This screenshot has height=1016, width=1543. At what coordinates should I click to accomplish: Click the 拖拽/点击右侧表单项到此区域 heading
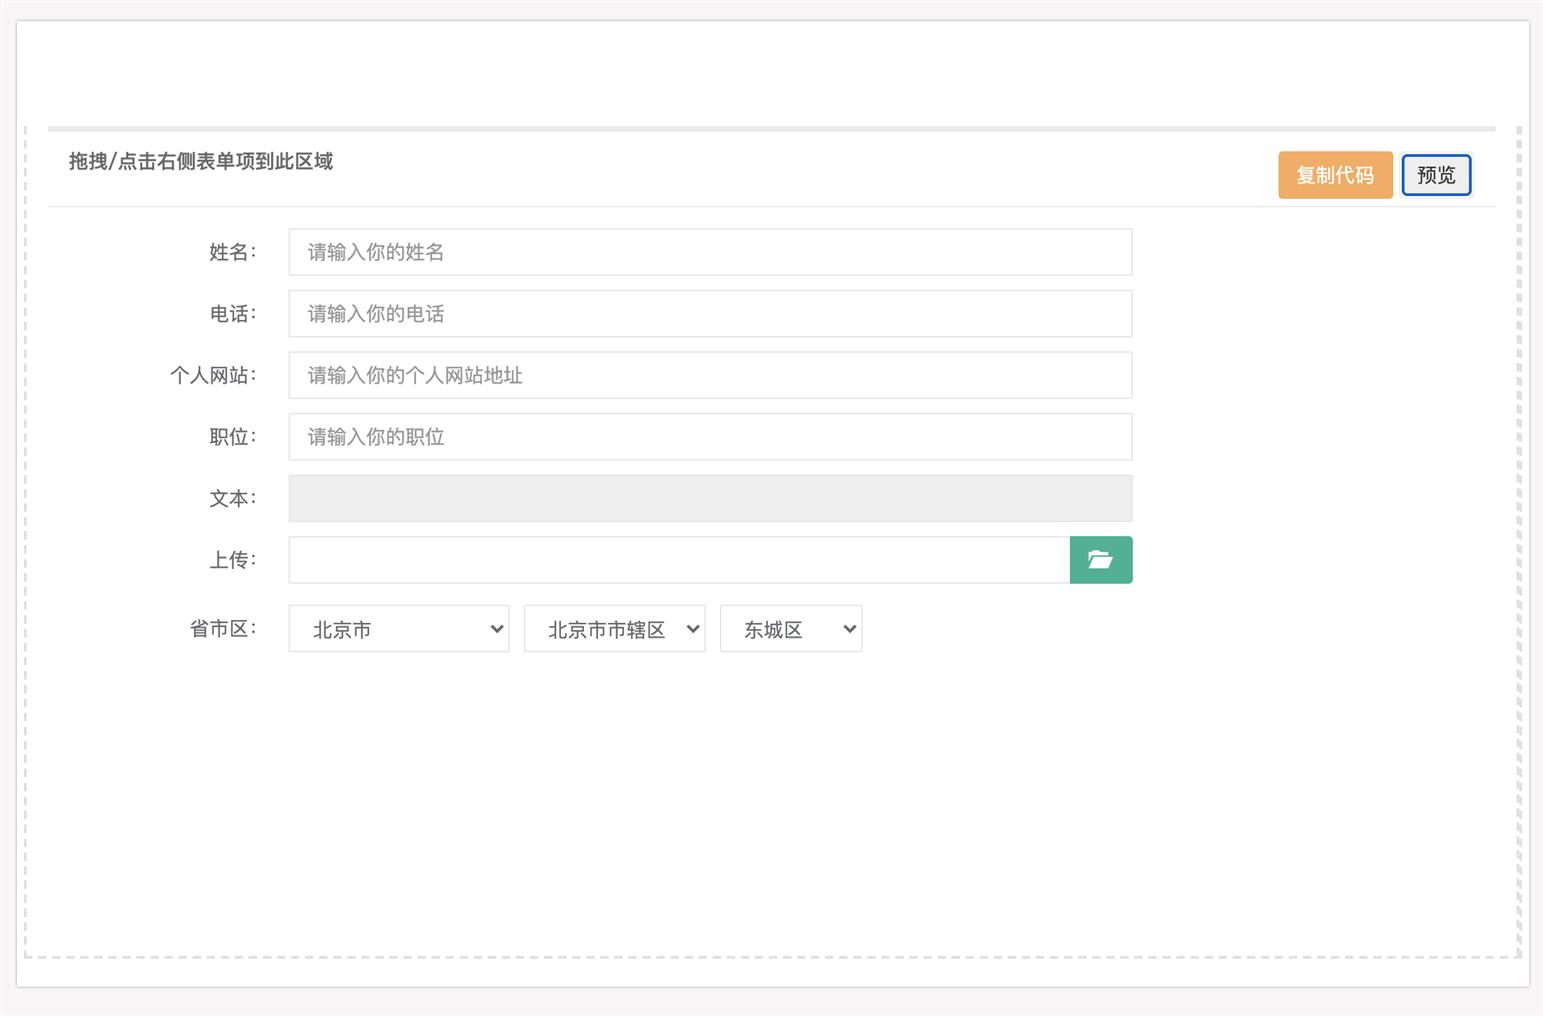click(201, 162)
